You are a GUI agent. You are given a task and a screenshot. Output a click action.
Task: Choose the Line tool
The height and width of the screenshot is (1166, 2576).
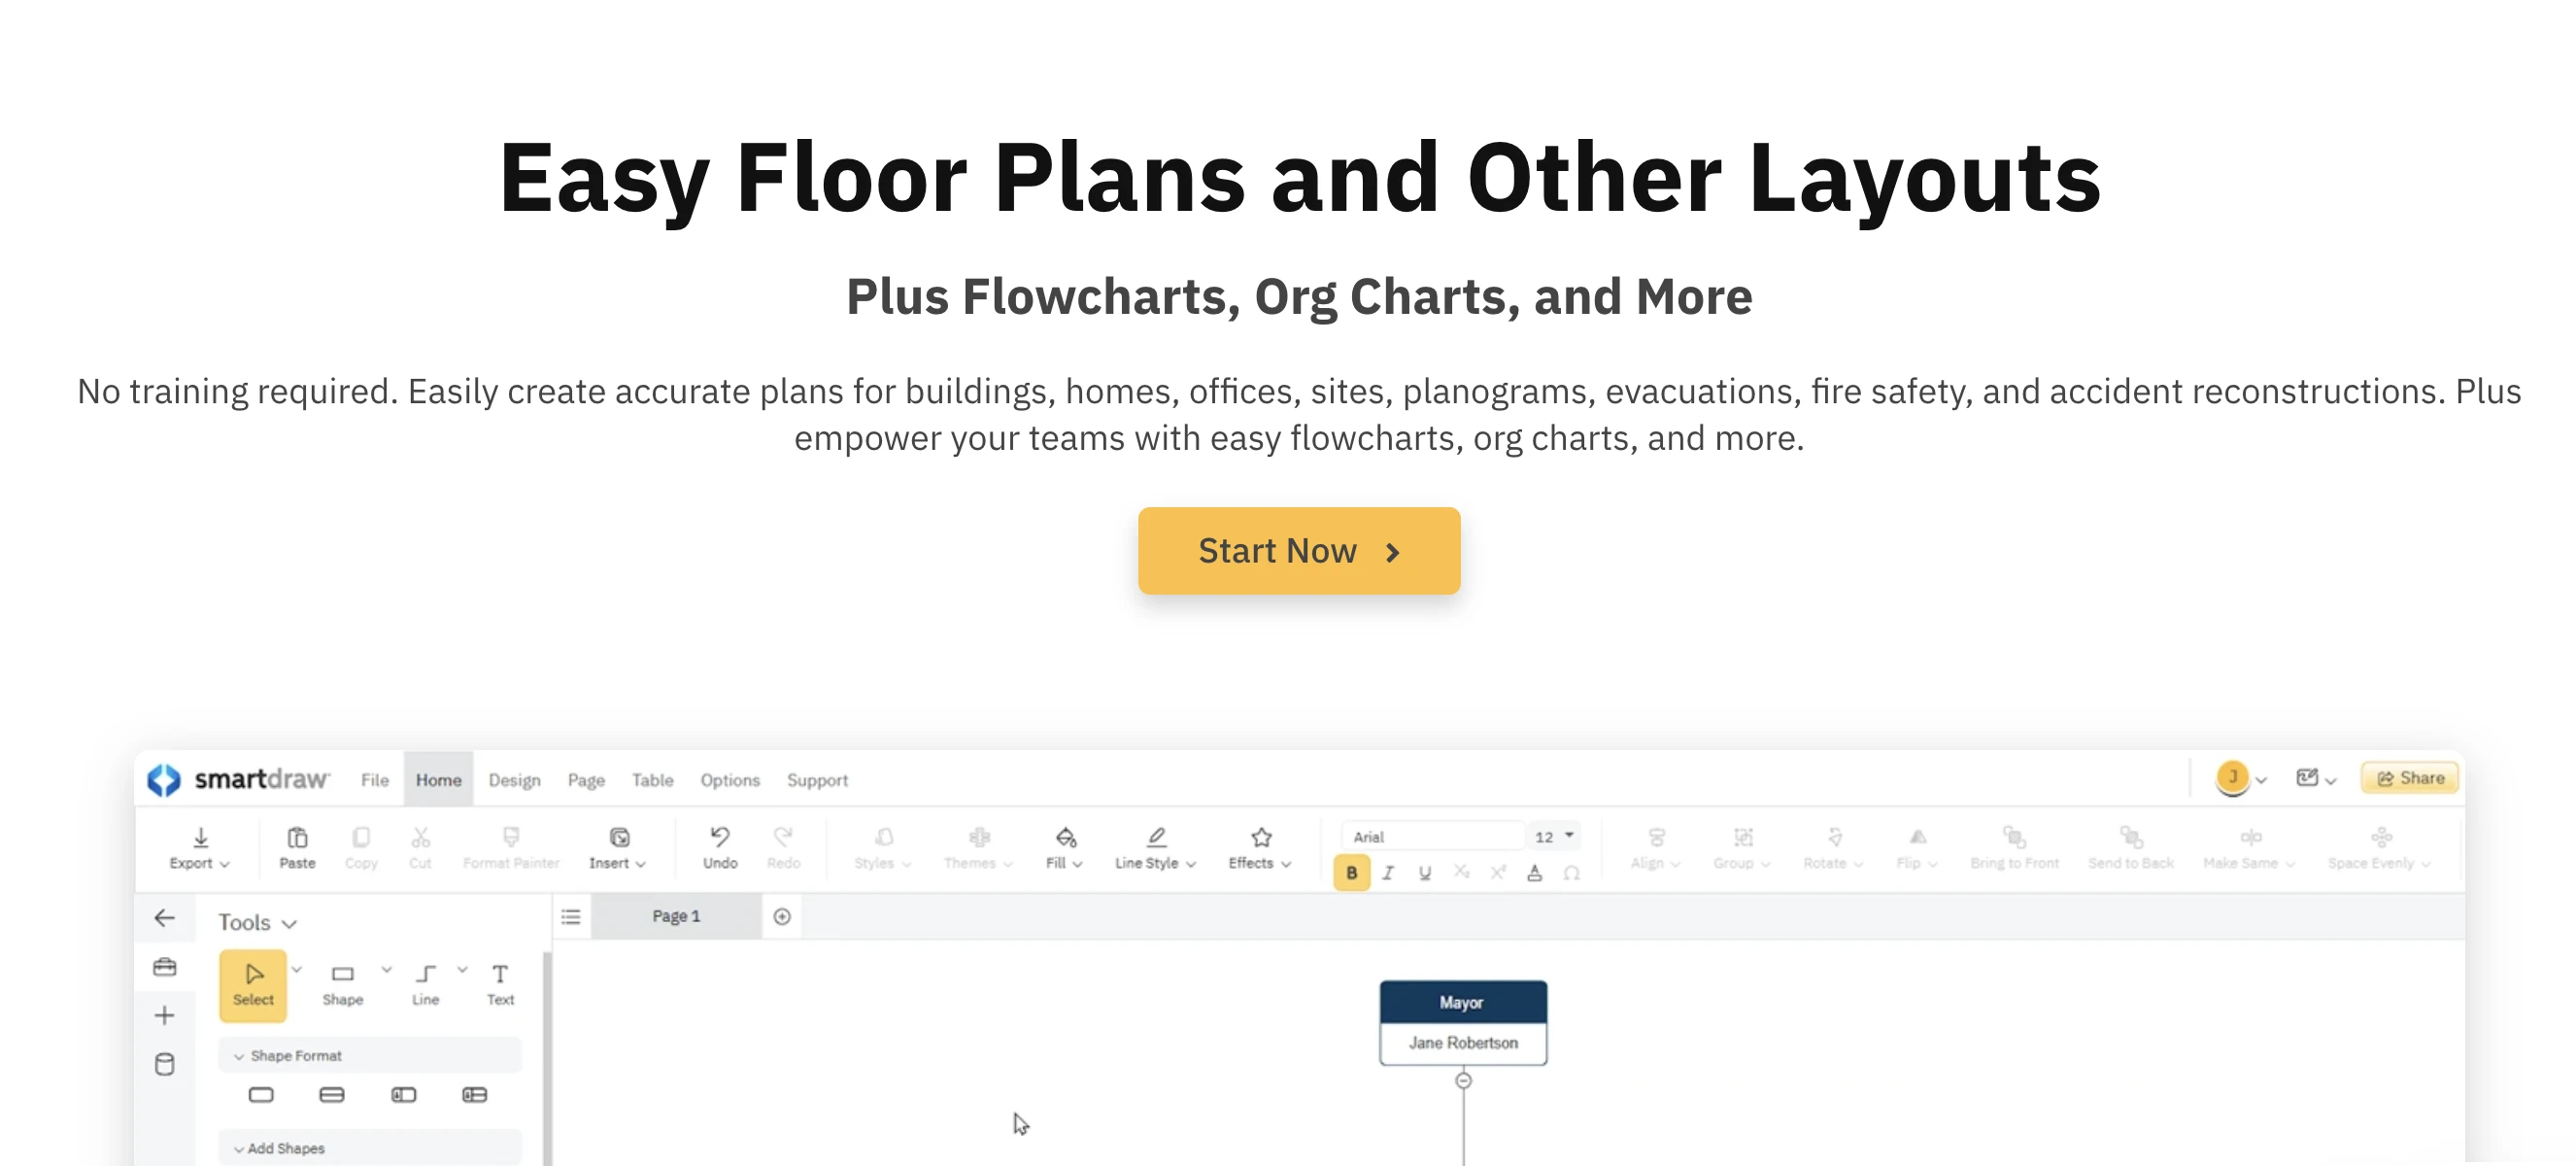425,985
